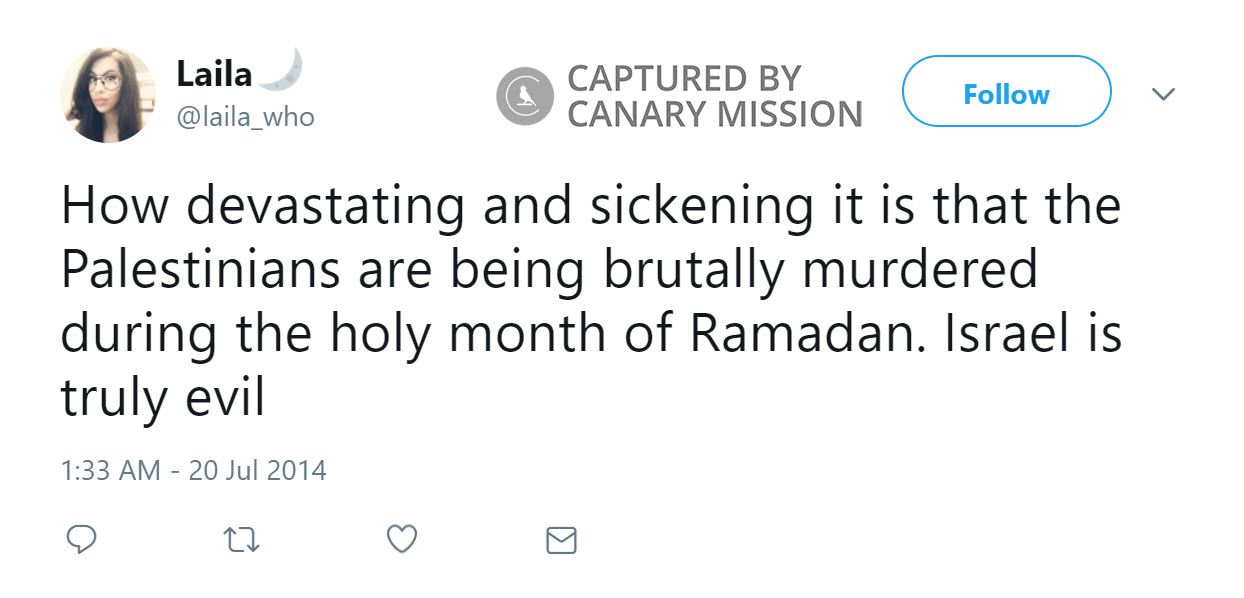Send via direct message envelope icon
This screenshot has height=598, width=1244.
pyautogui.click(x=561, y=541)
